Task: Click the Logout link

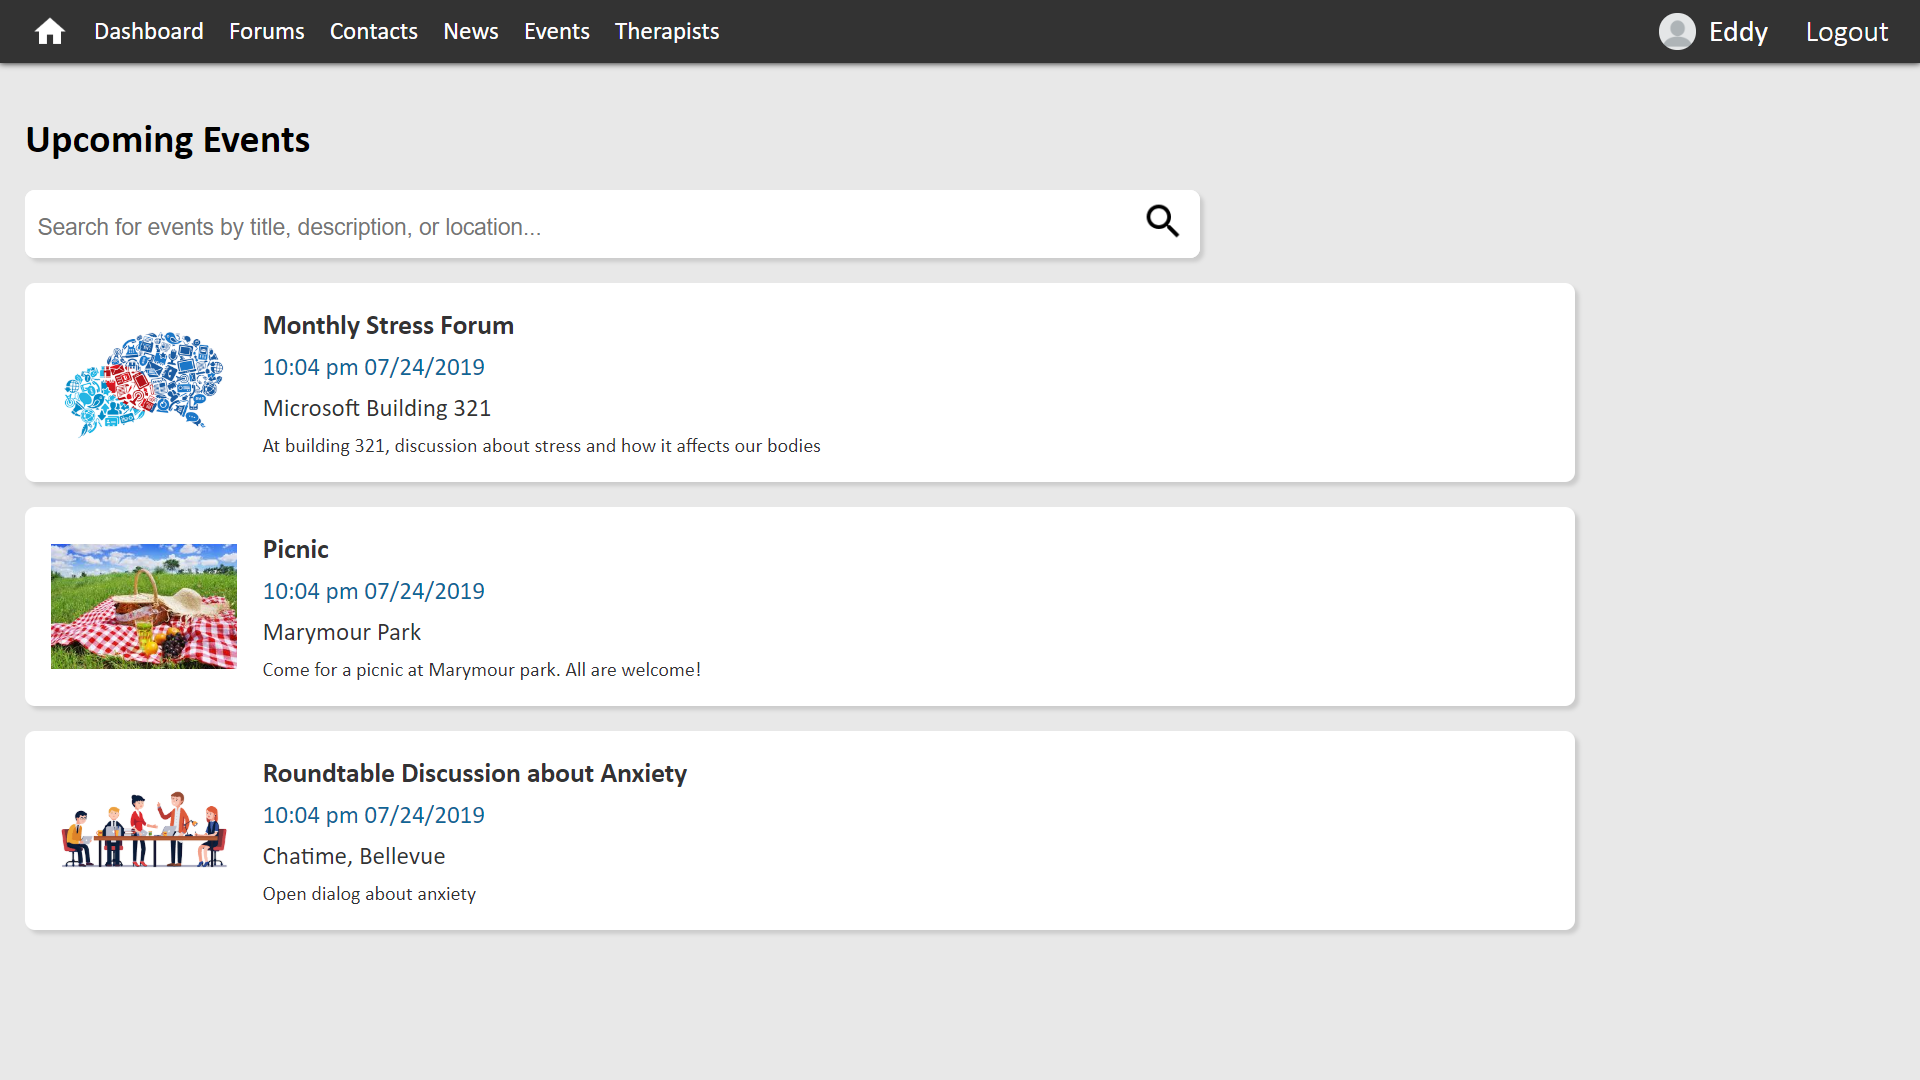Action: pyautogui.click(x=1847, y=32)
